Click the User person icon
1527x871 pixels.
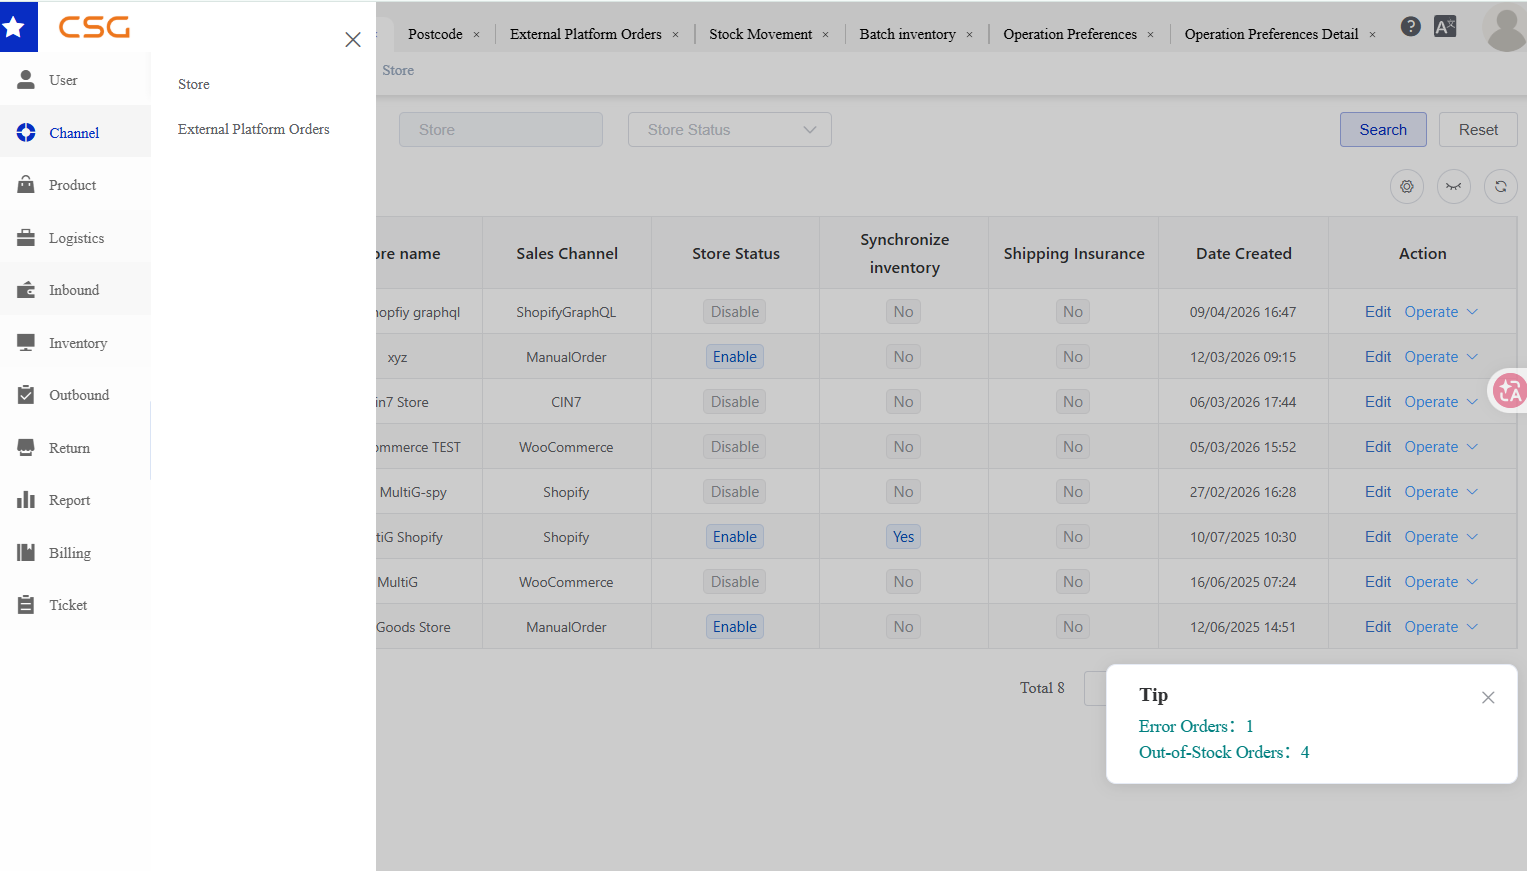coord(26,79)
